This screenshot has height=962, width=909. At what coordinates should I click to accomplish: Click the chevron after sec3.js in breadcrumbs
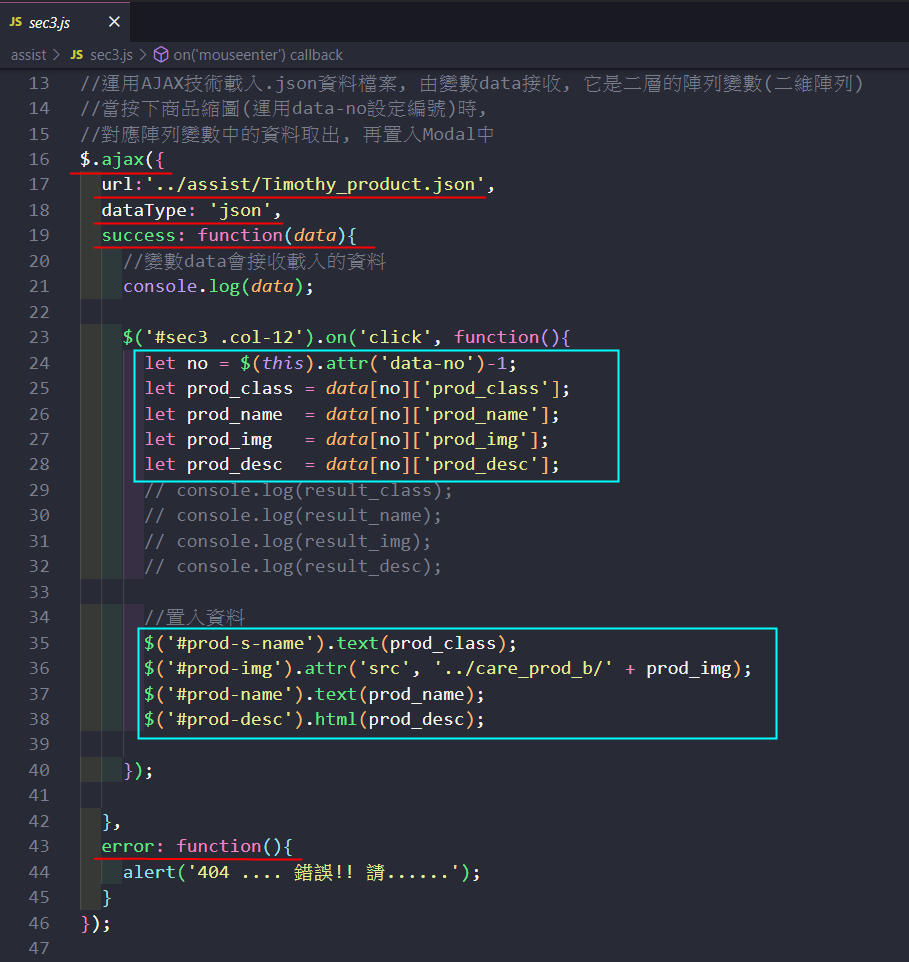142,55
